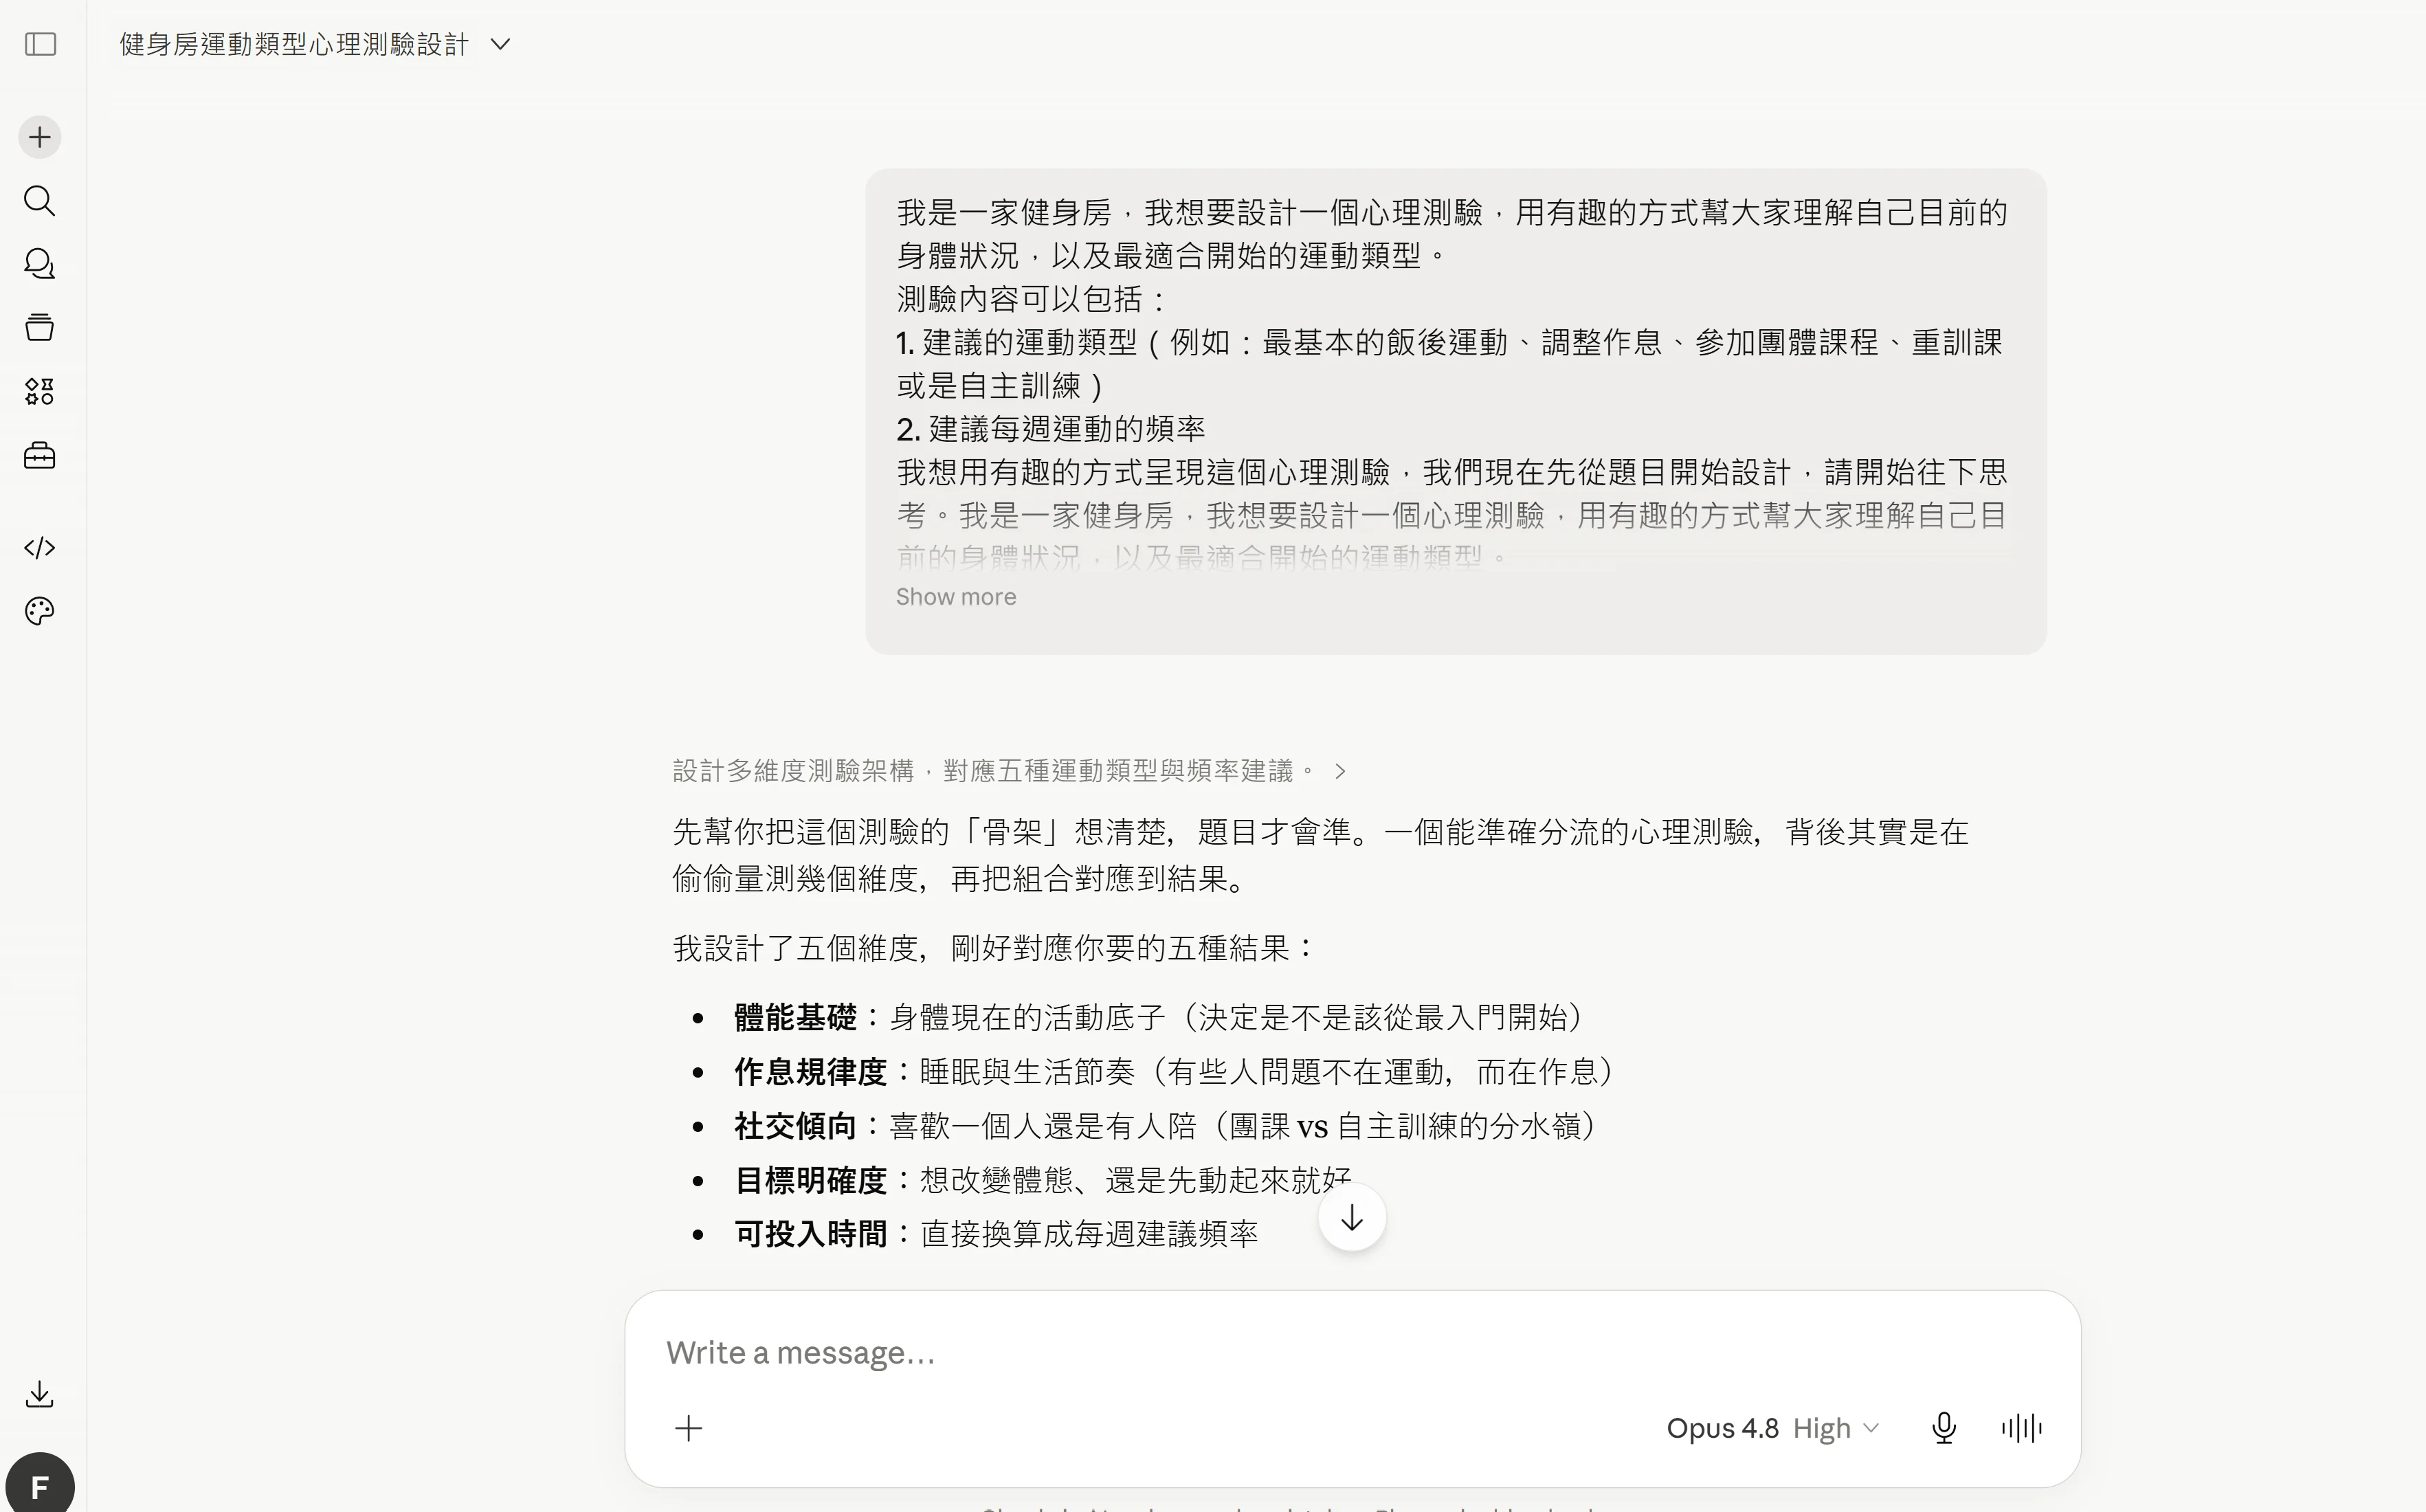The width and height of the screenshot is (2426, 1512).
Task: Open the palette icon in the sidebar
Action: (x=40, y=611)
